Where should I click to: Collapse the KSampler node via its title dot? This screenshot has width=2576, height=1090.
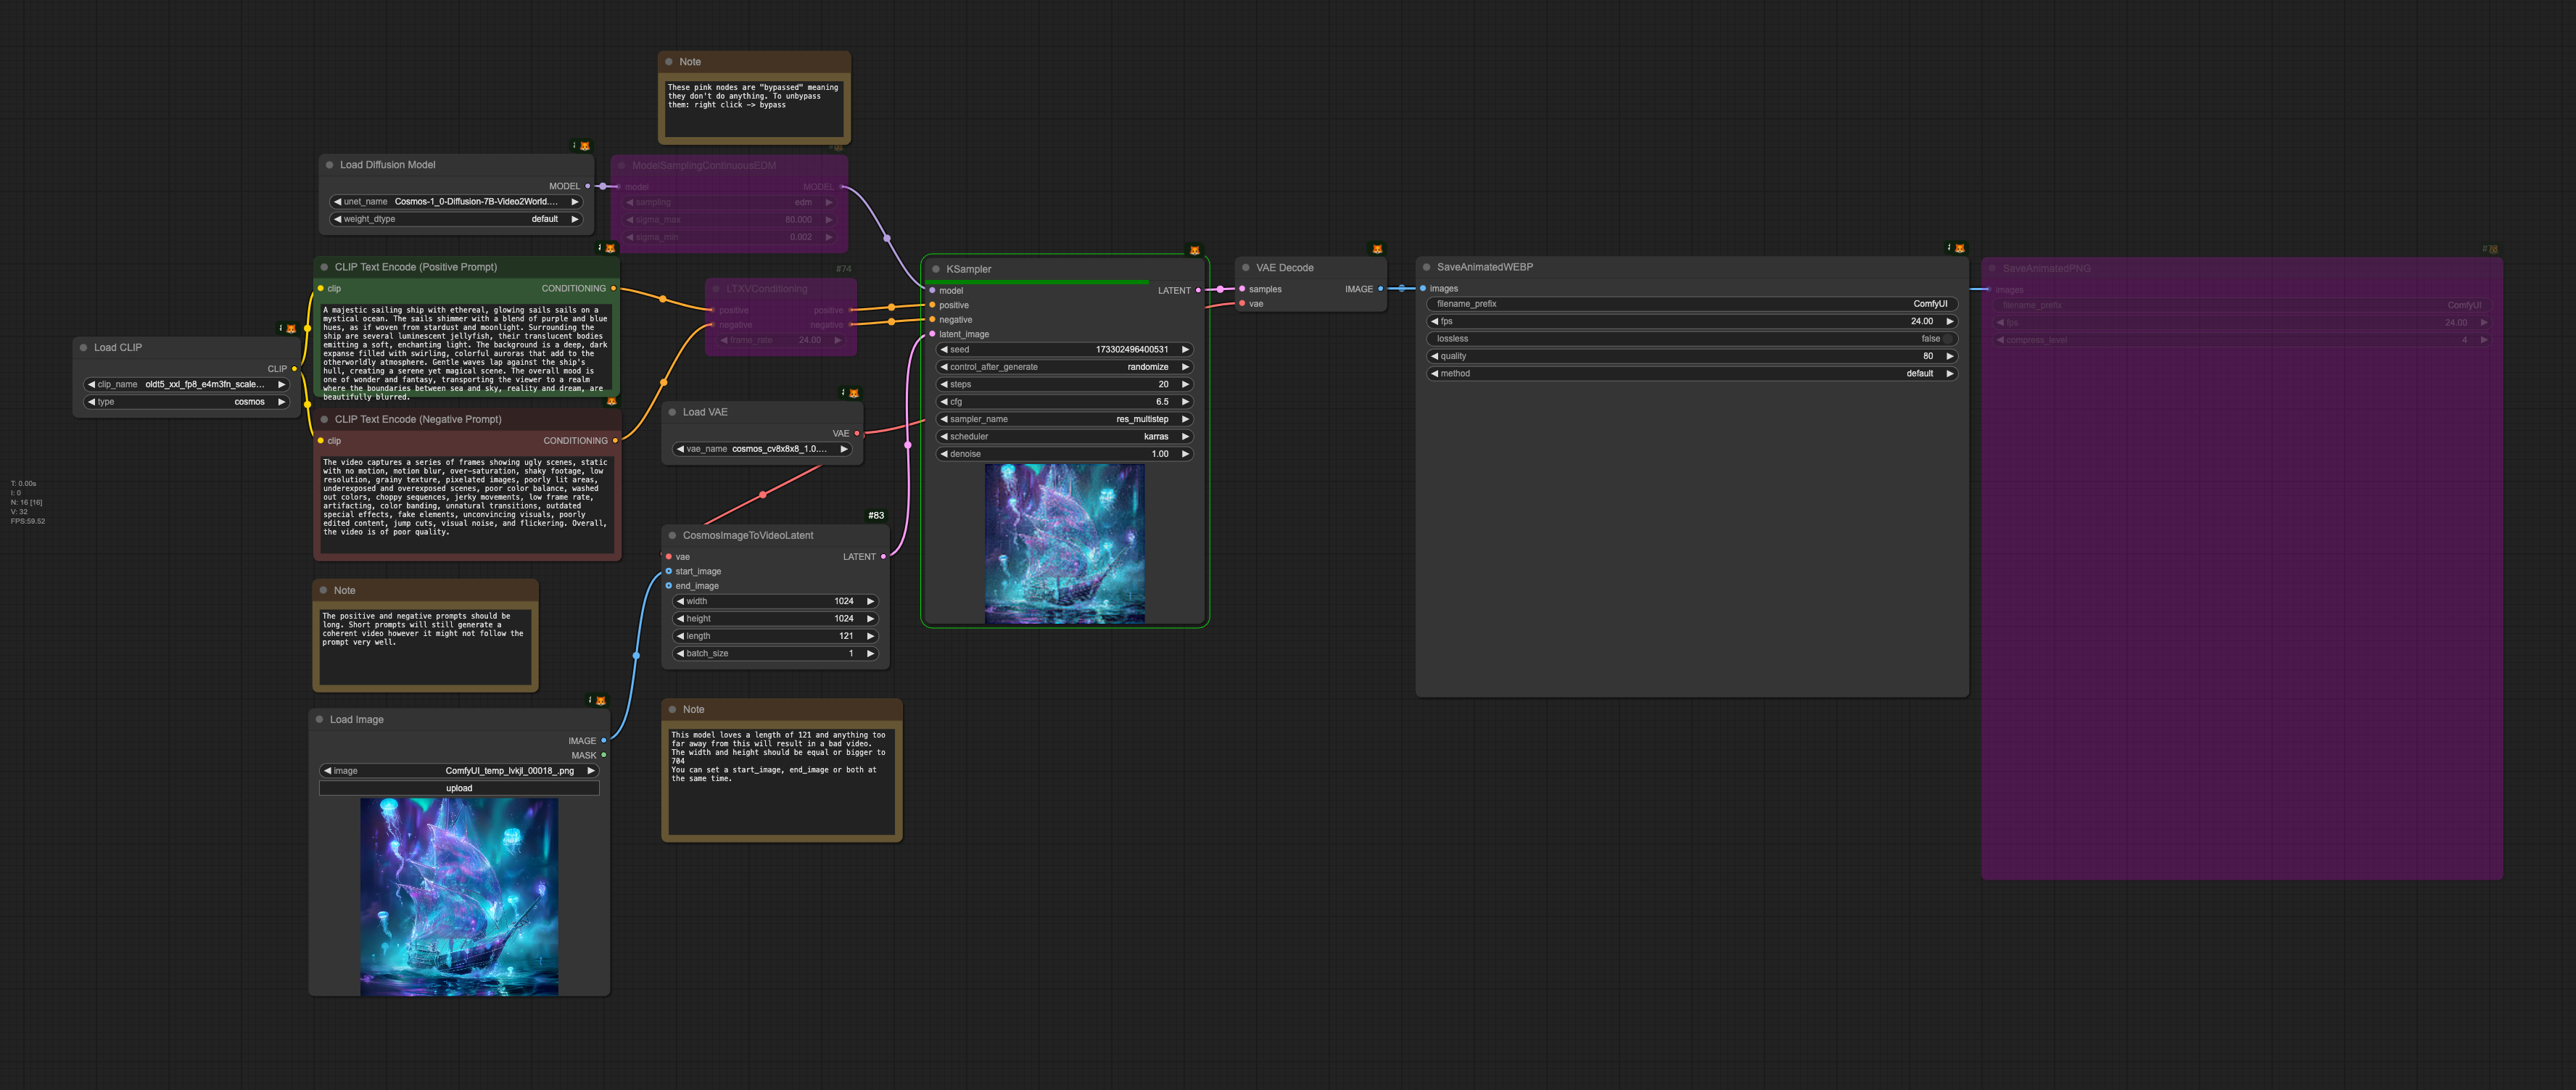click(936, 269)
